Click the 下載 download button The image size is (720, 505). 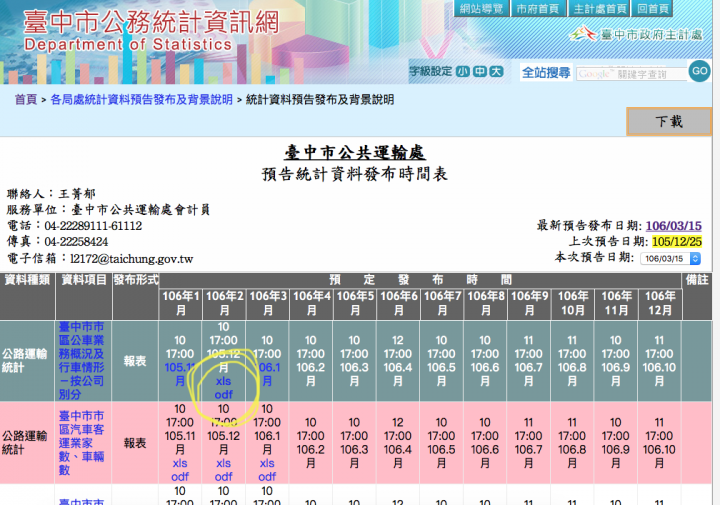(669, 121)
